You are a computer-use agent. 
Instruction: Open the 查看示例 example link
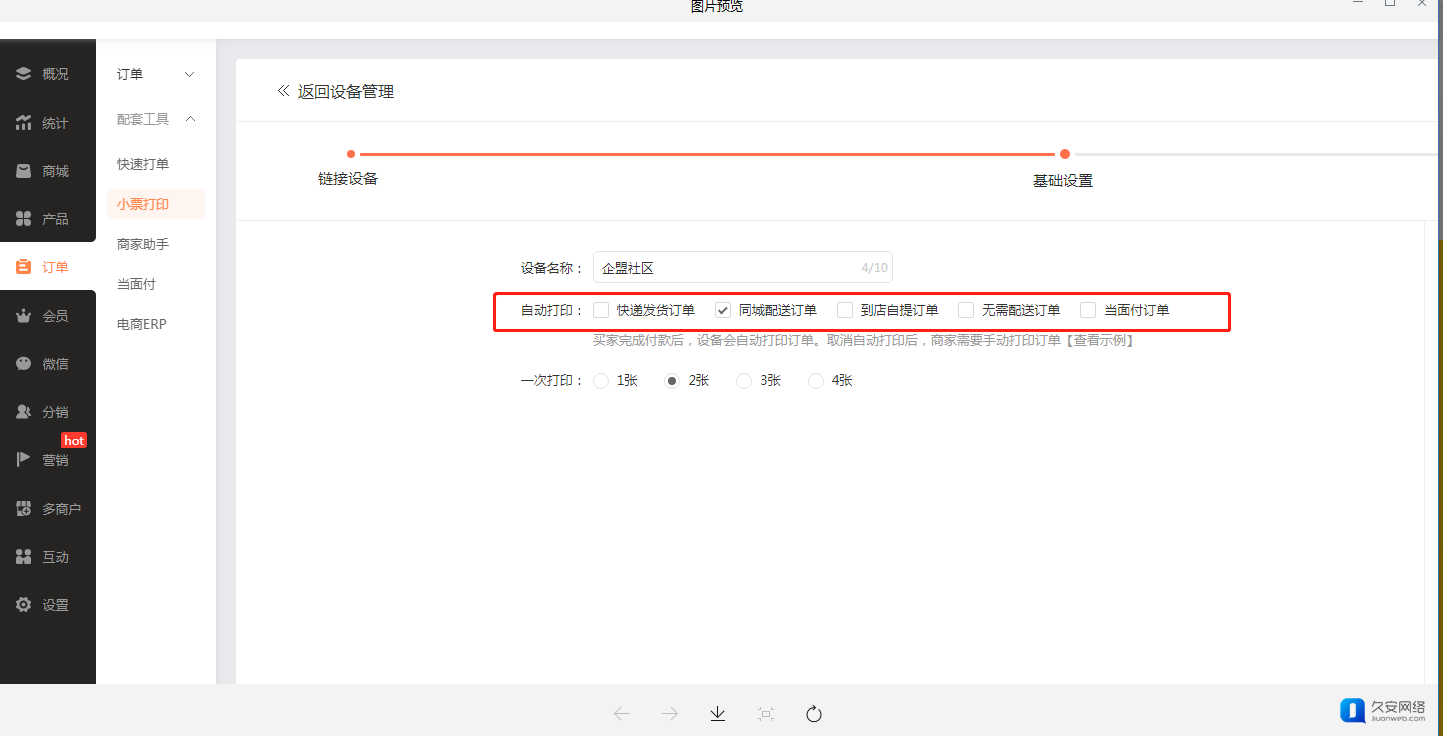point(1100,341)
